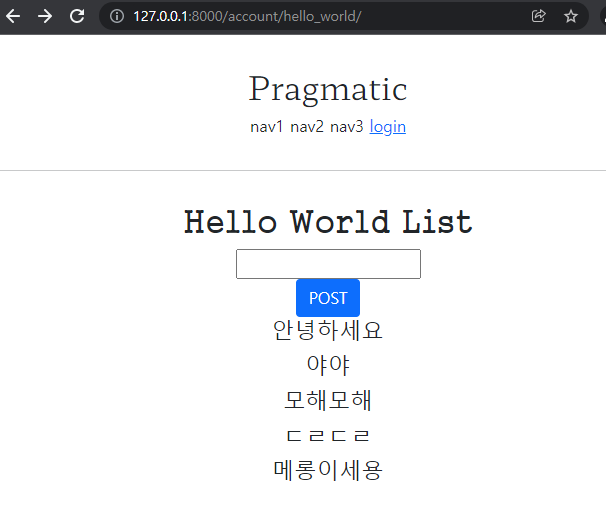The height and width of the screenshot is (506, 606).
Task: Focus the empty text input above POST
Action: click(x=329, y=264)
